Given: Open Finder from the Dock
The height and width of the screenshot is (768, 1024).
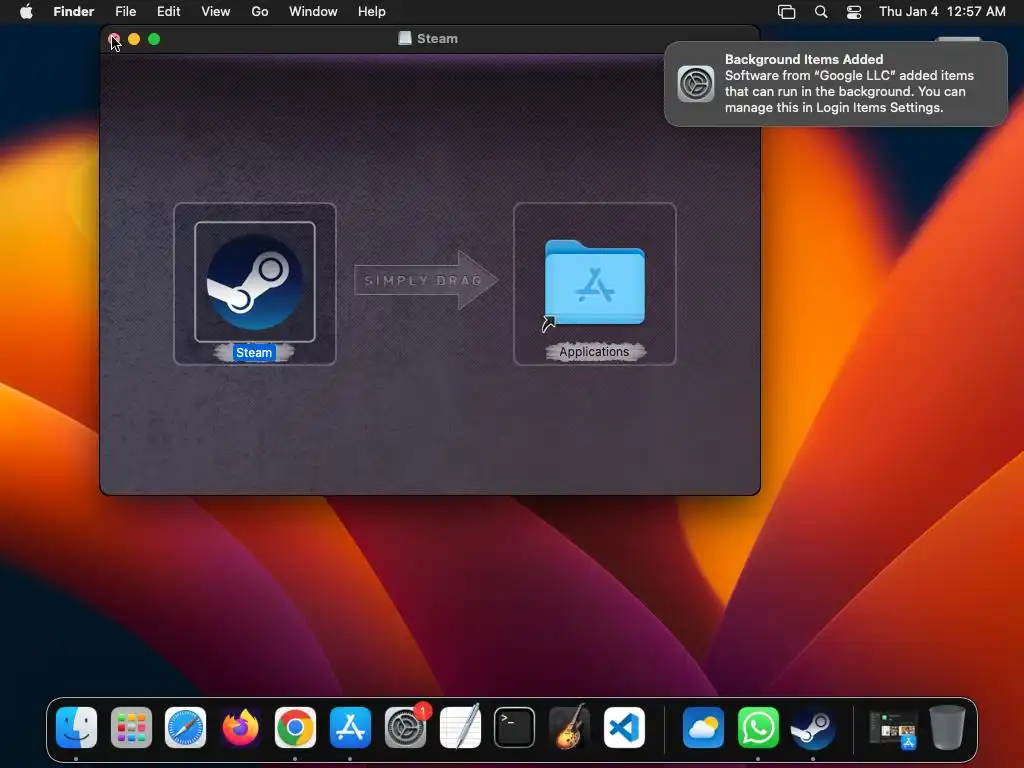Looking at the screenshot, I should [76, 728].
